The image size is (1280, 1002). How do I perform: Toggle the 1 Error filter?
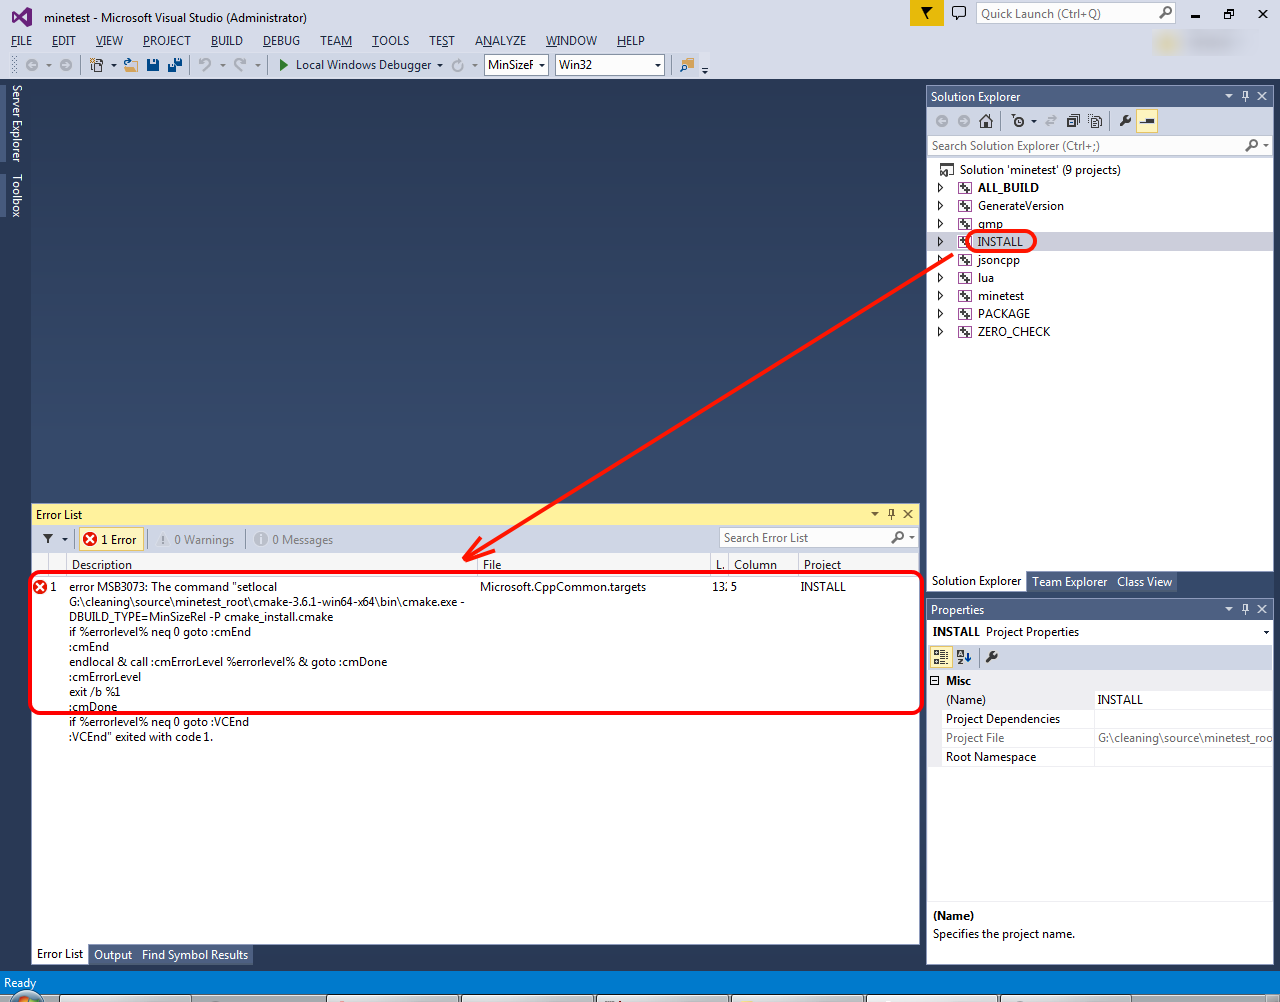pos(112,539)
